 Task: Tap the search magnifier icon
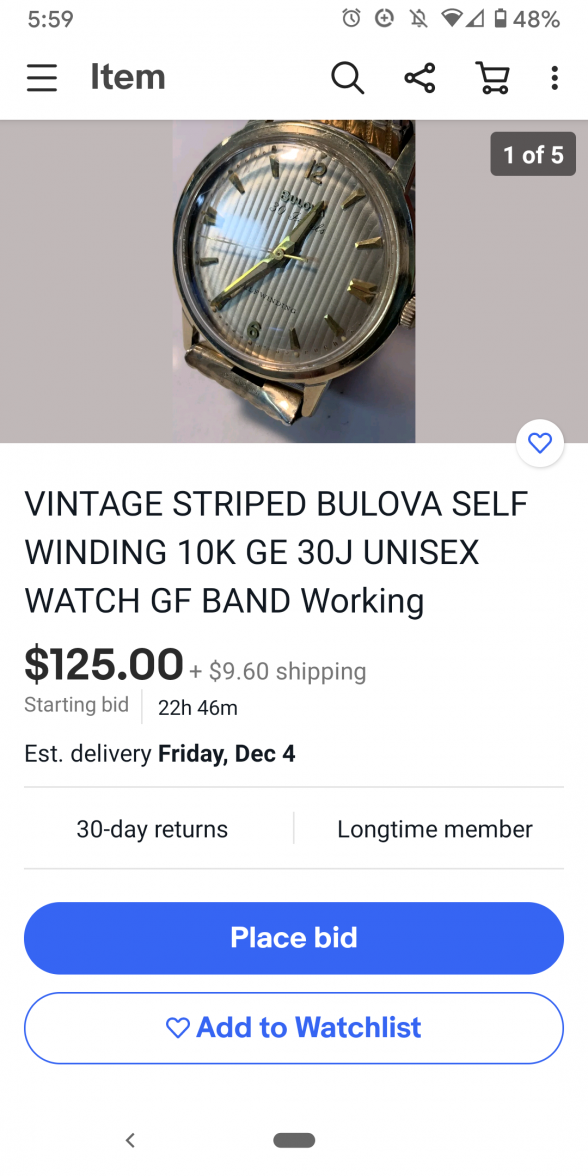point(347,77)
